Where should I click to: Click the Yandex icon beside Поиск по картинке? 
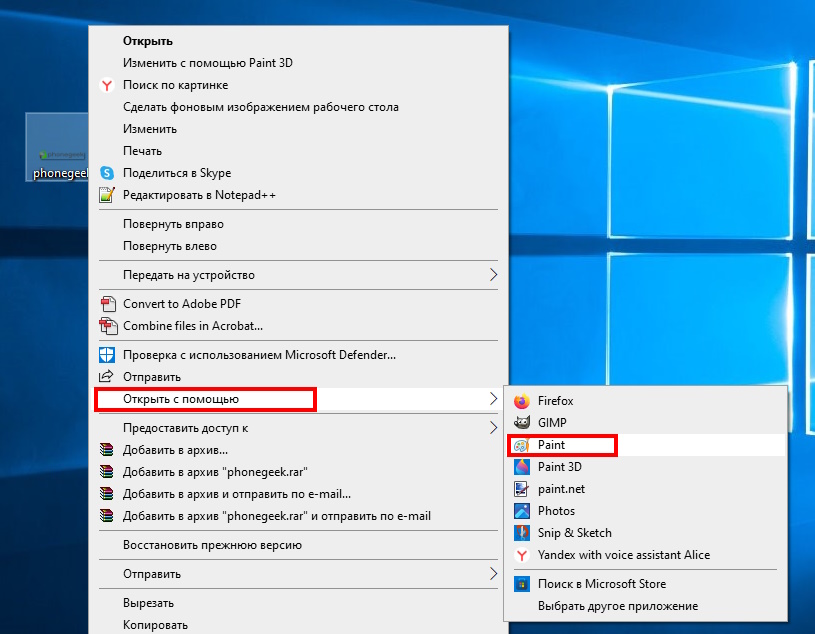(x=107, y=85)
